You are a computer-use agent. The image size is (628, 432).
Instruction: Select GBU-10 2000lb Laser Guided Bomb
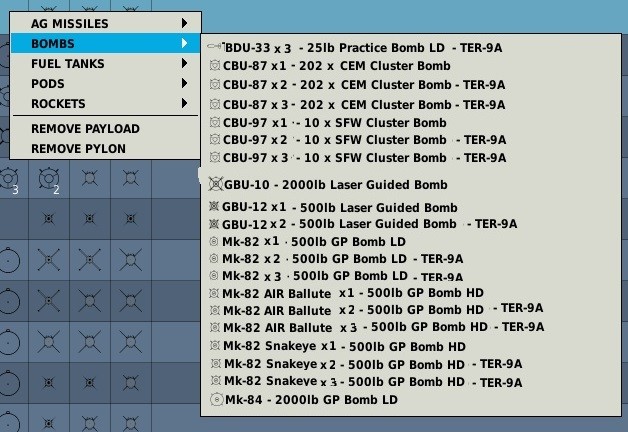(328, 185)
